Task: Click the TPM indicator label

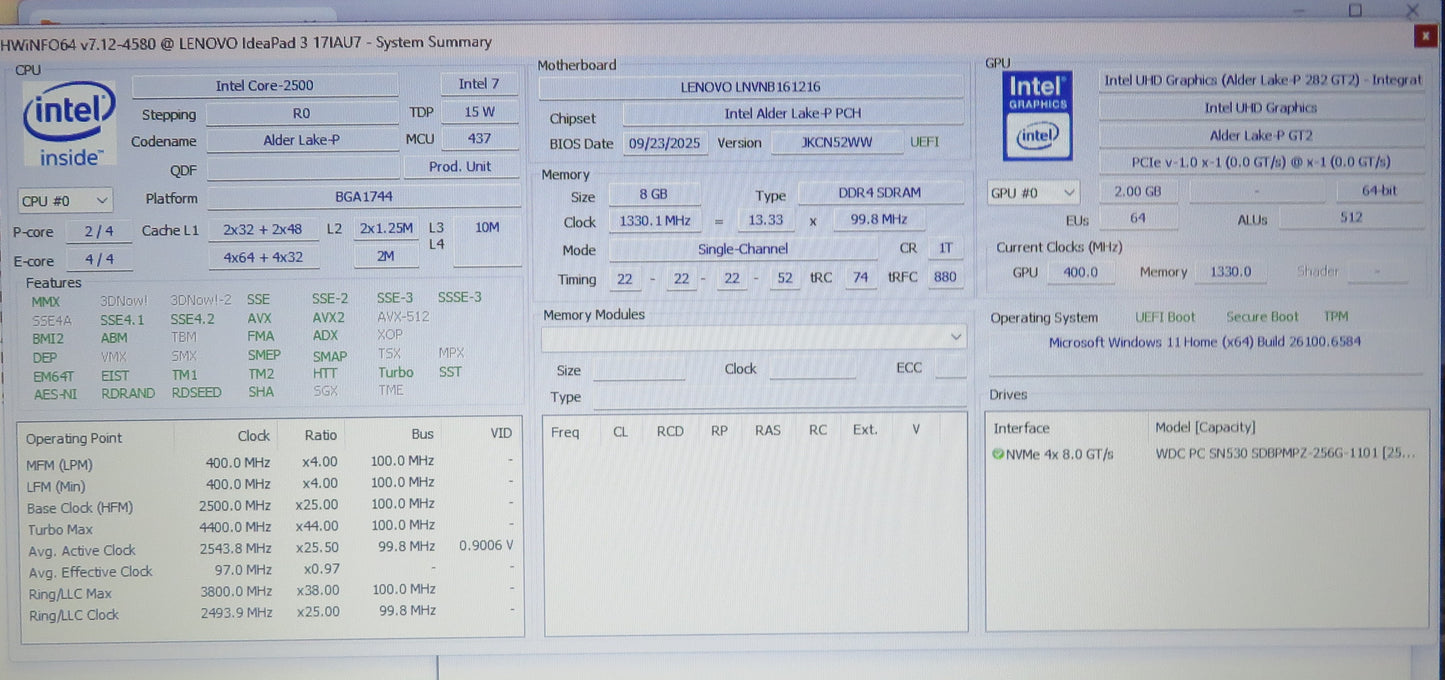Action: tap(1336, 316)
